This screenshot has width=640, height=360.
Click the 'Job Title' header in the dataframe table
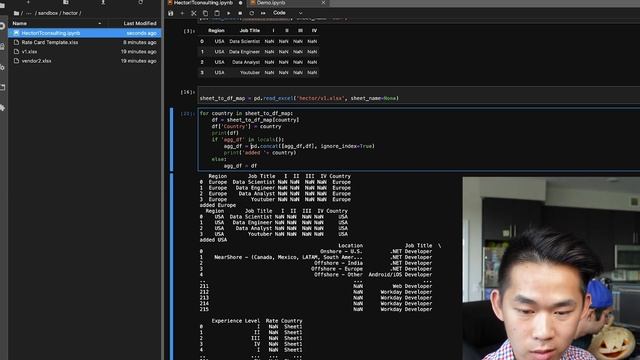(250, 31)
